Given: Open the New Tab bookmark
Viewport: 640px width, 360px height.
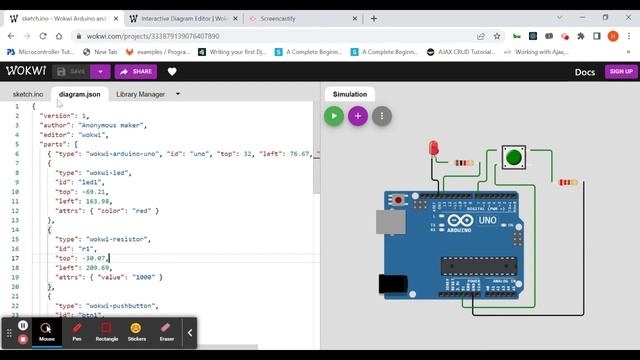Looking at the screenshot, I should tap(100, 52).
